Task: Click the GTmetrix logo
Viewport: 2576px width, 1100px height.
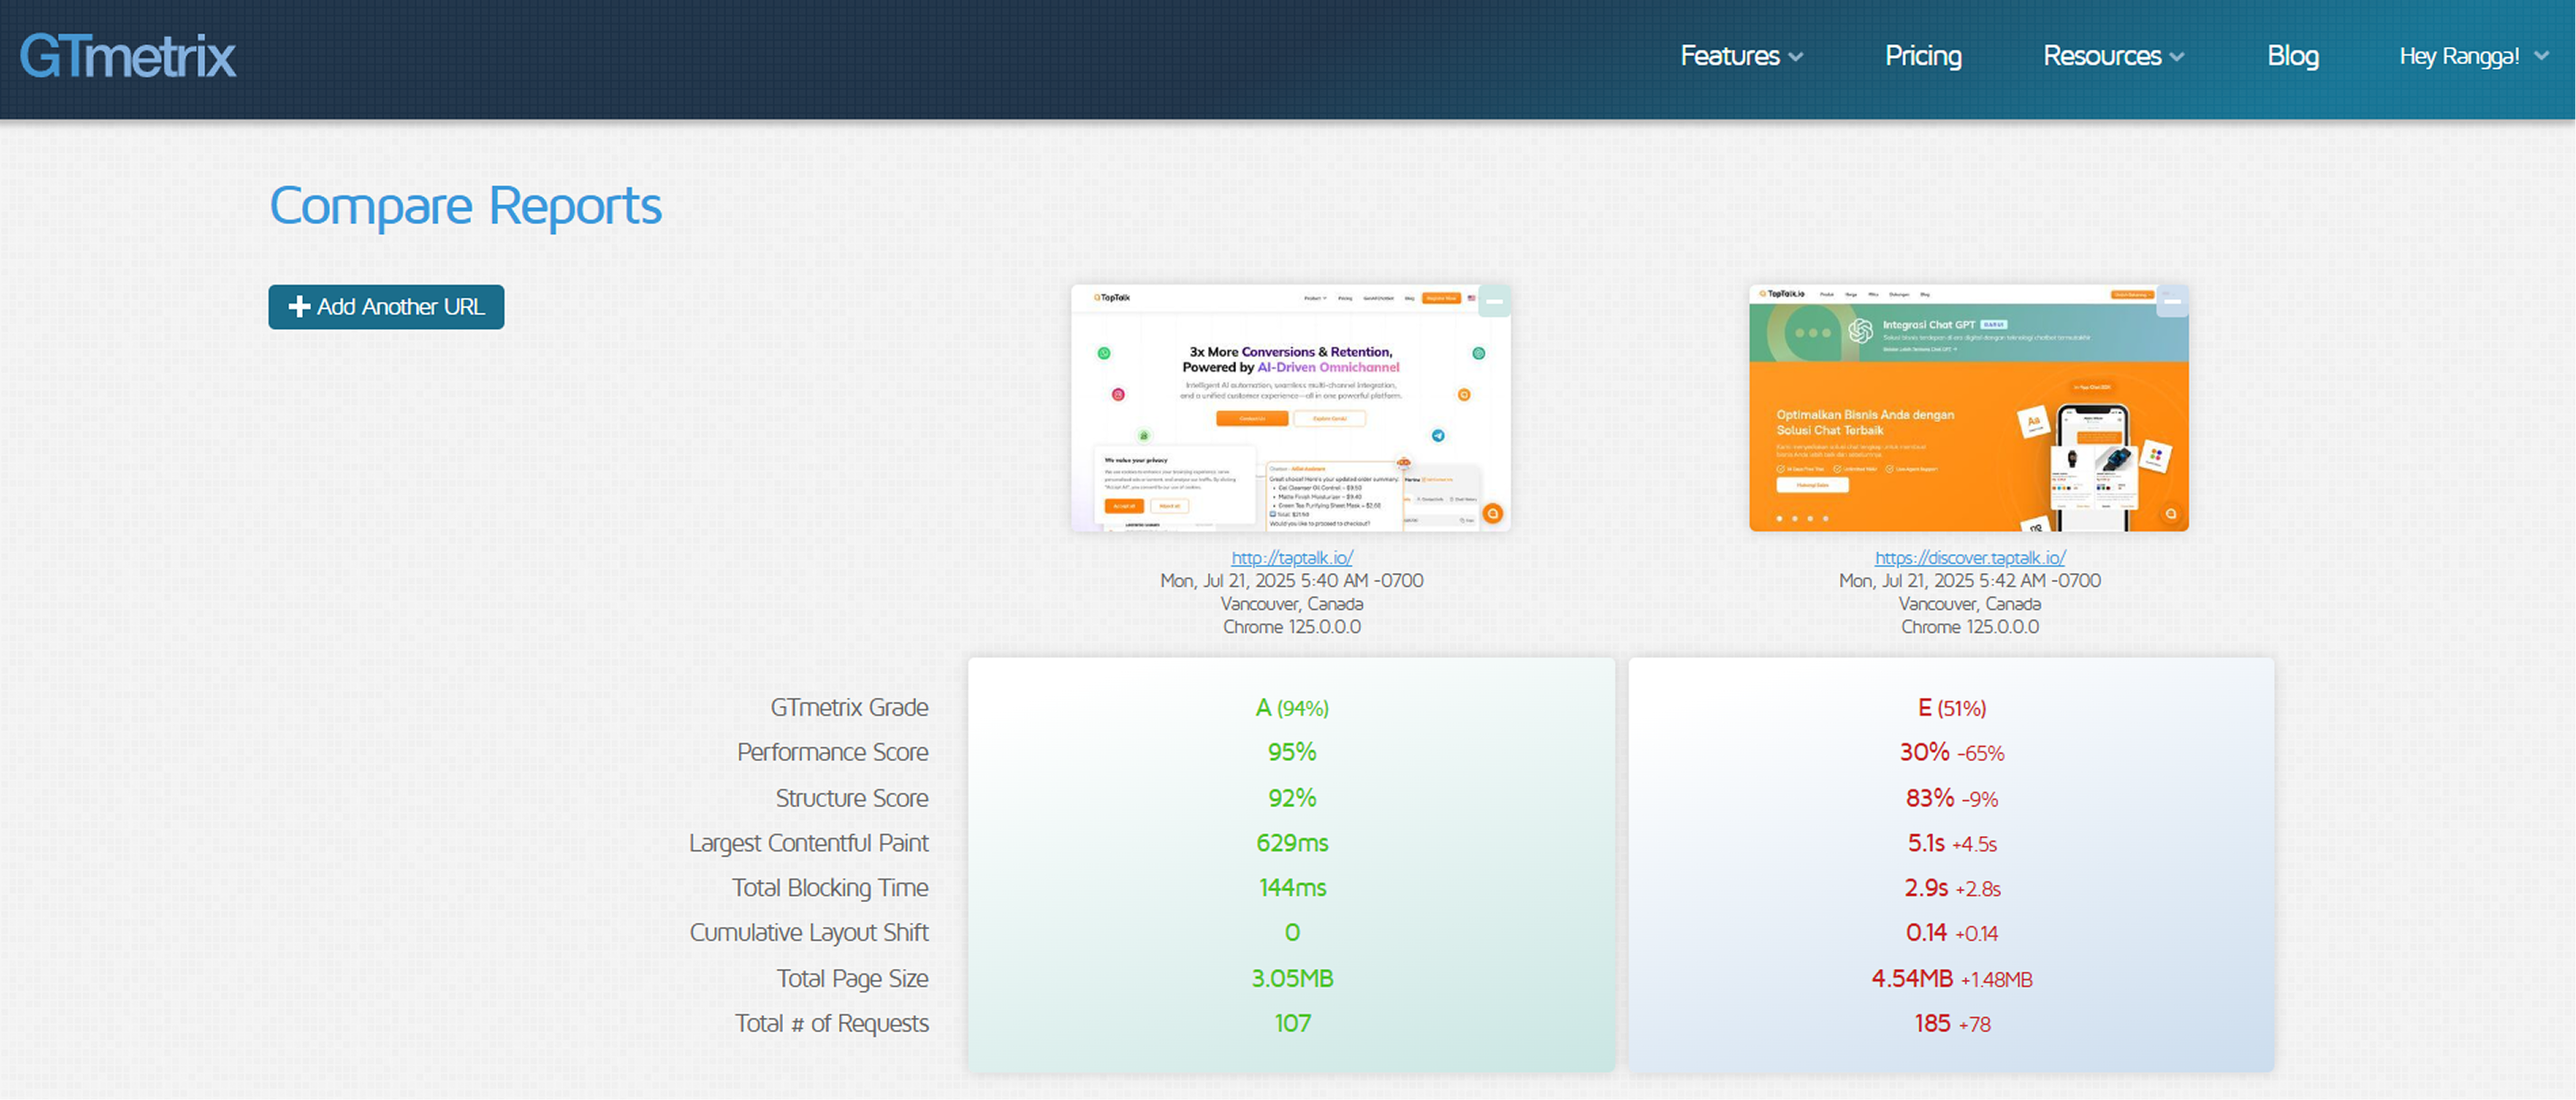Action: coord(128,56)
